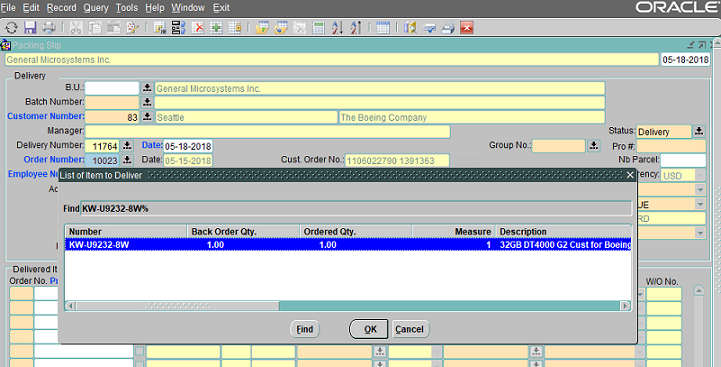Click the blue checkmark toolbar icon
This screenshot has height=367, width=721.
tap(429, 28)
